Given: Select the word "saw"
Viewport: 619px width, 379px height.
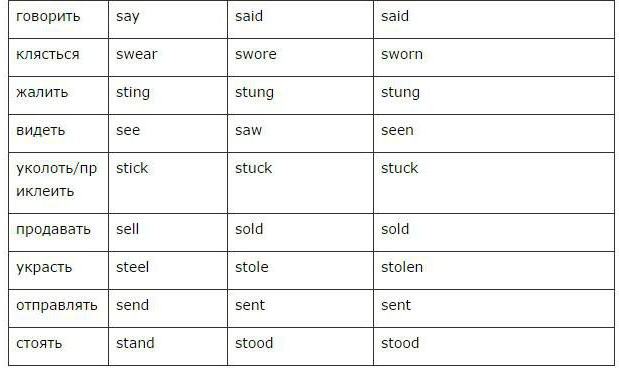Looking at the screenshot, I should point(248,130).
